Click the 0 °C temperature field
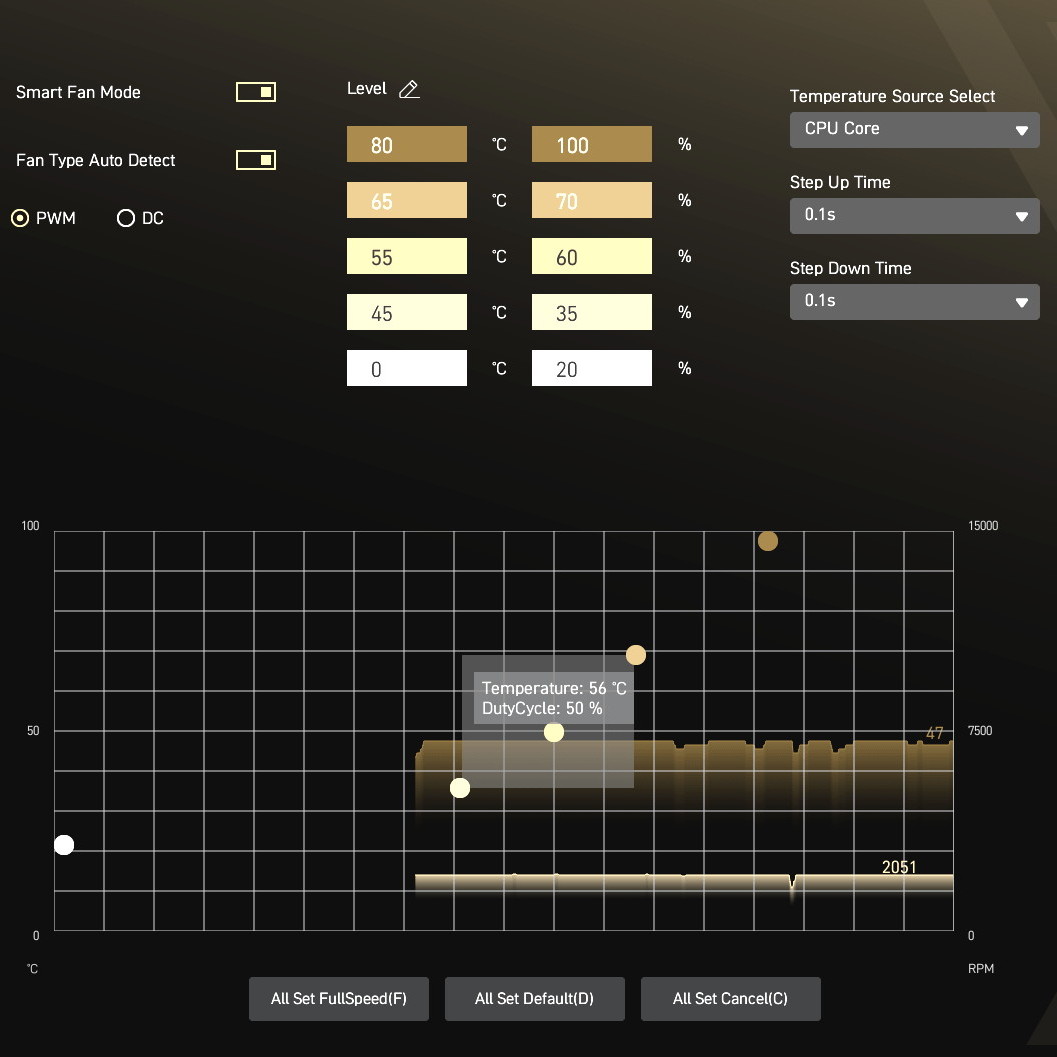 pyautogui.click(x=406, y=369)
